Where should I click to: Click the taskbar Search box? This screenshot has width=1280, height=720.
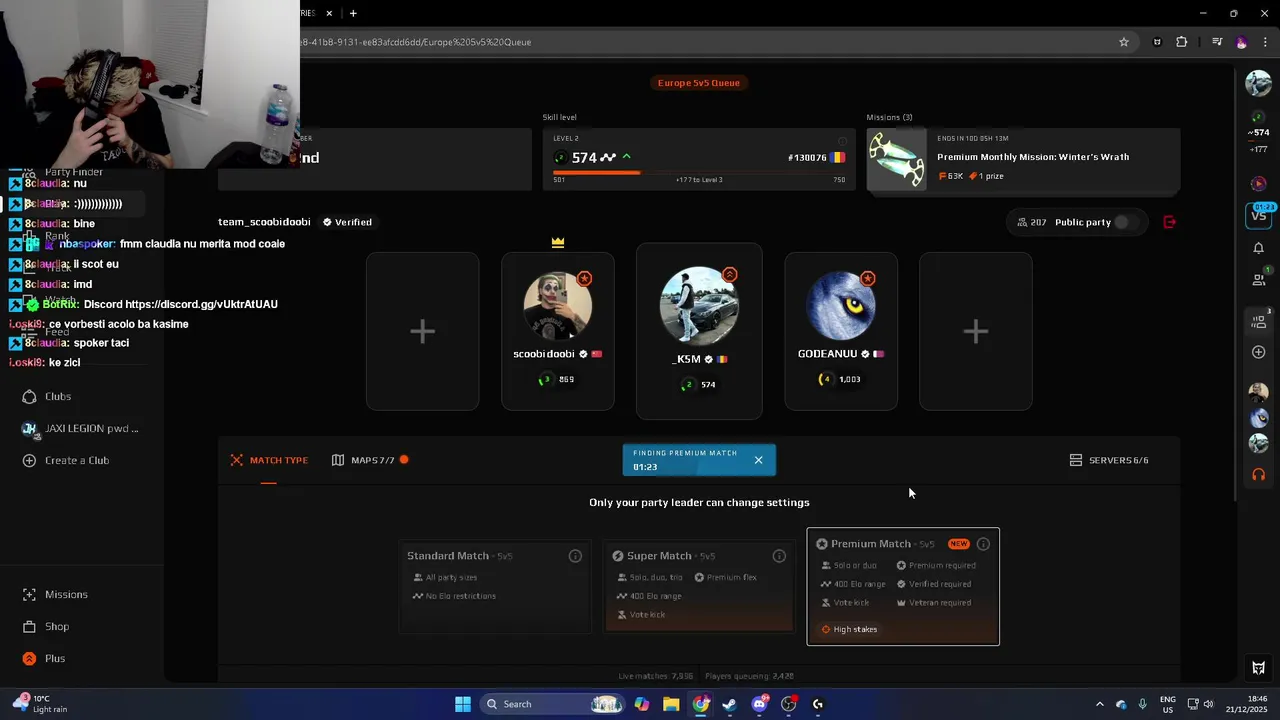point(551,704)
